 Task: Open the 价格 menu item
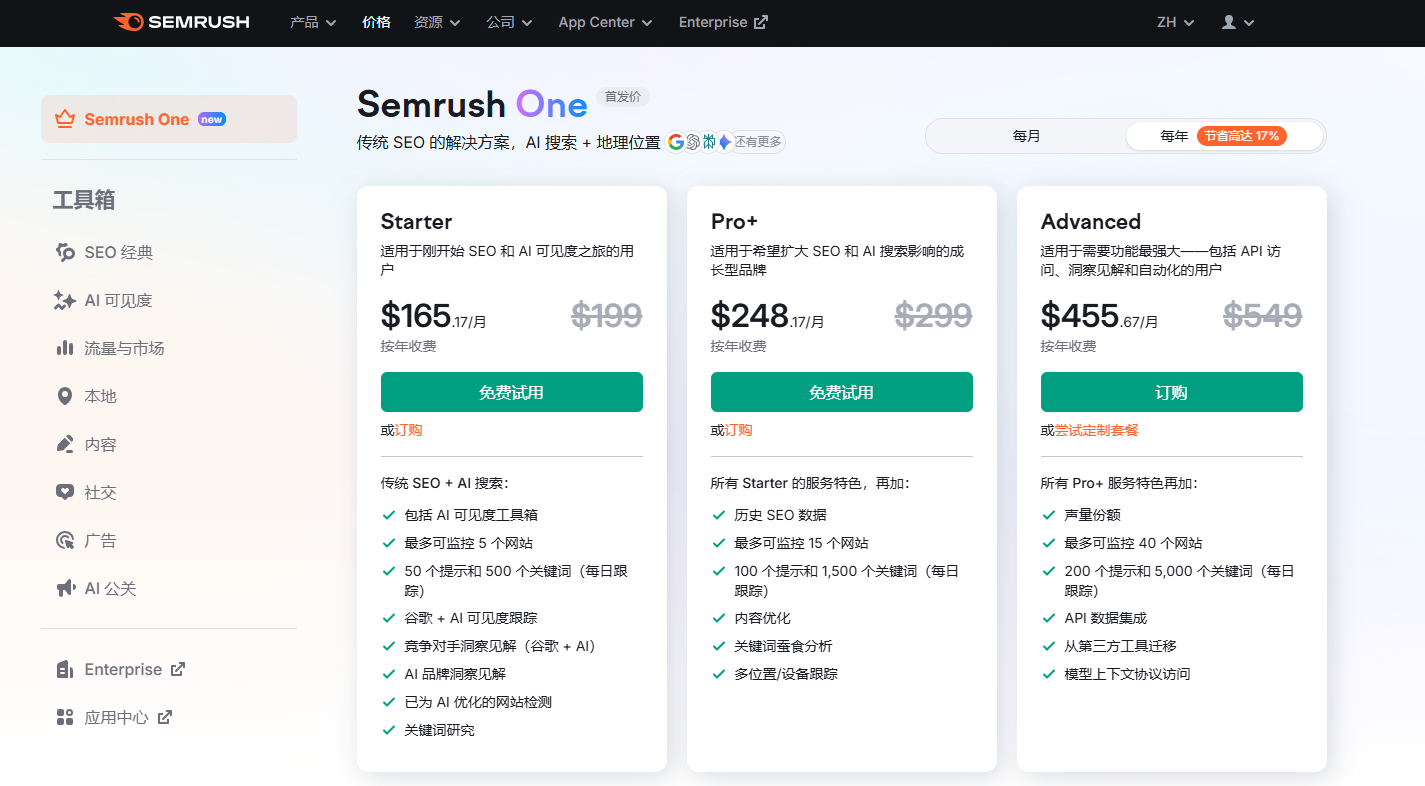376,22
